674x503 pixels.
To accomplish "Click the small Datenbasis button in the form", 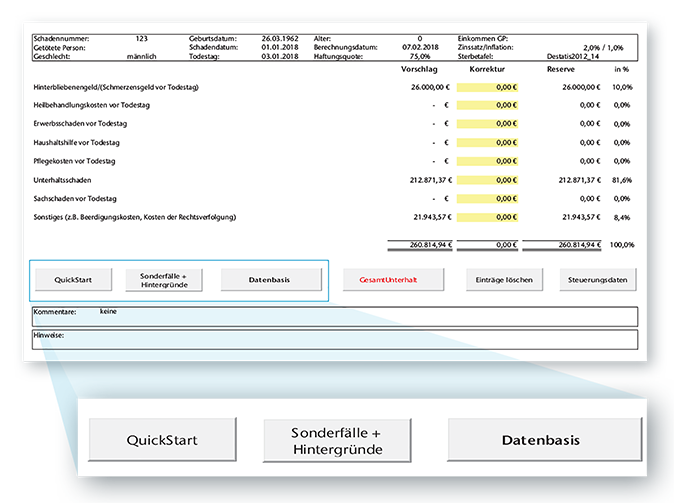I will click(270, 280).
